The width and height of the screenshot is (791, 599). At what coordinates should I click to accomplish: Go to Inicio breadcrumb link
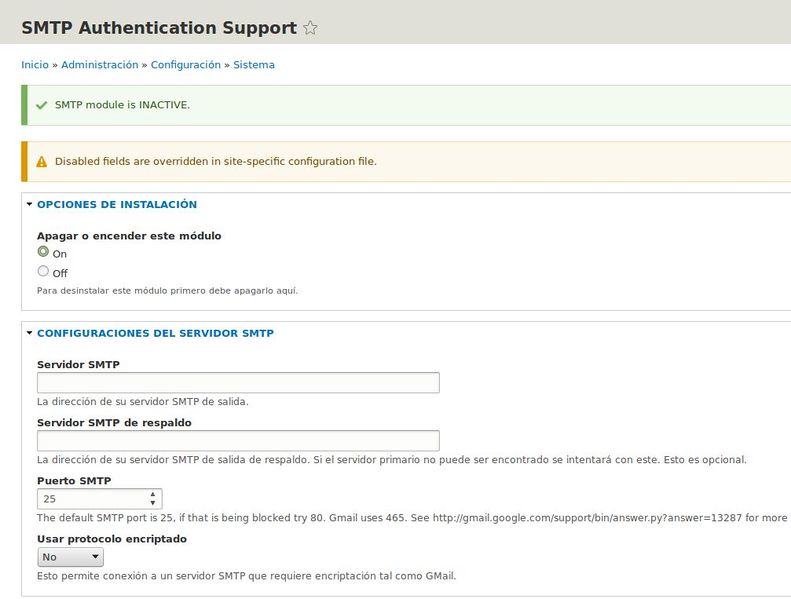(35, 65)
